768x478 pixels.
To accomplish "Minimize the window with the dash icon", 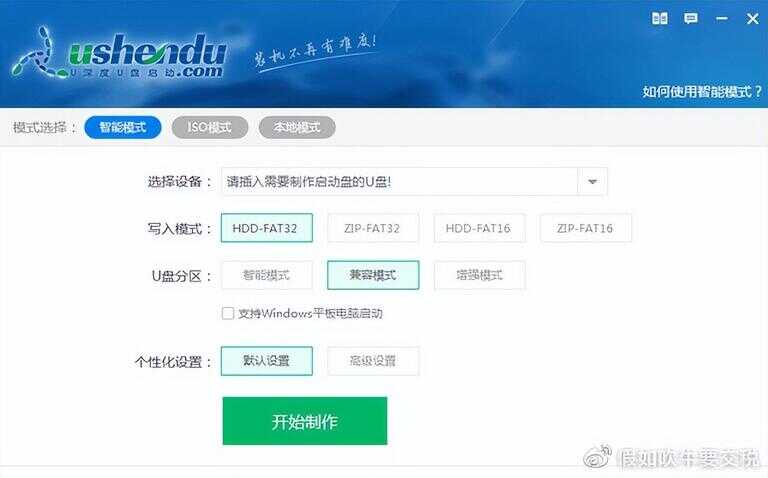I will pos(721,19).
